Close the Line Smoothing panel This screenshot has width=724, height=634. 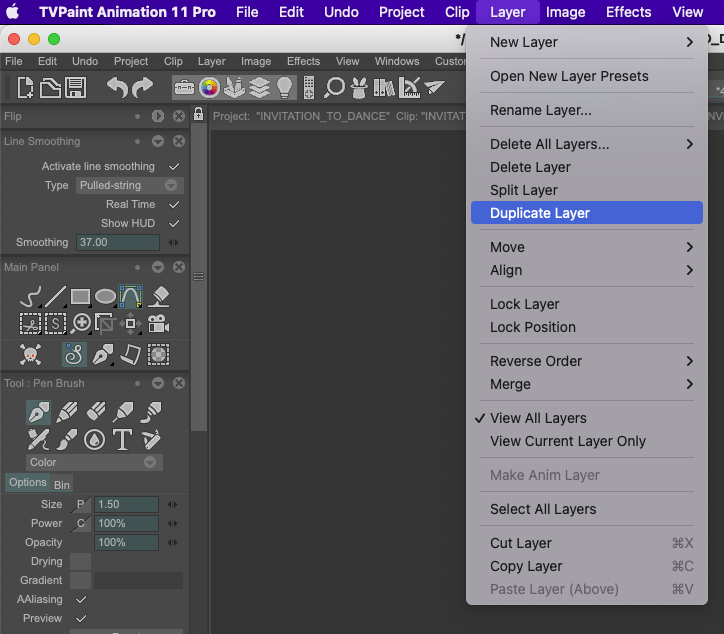(x=179, y=141)
